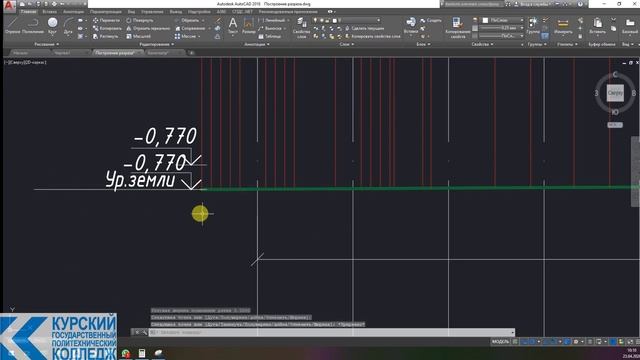640x360 pixels.
Task: Click the AutoCAD application menu logo
Action: click(x=9, y=5)
